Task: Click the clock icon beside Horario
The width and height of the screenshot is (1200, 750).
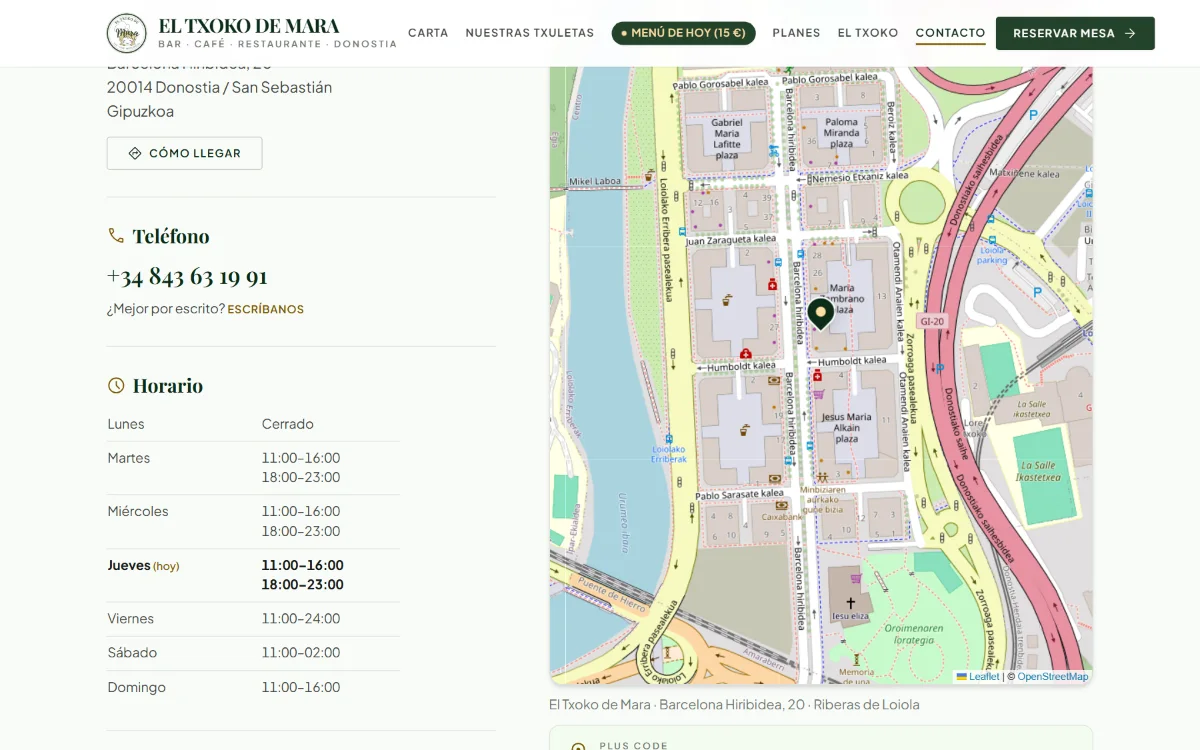Action: (116, 385)
